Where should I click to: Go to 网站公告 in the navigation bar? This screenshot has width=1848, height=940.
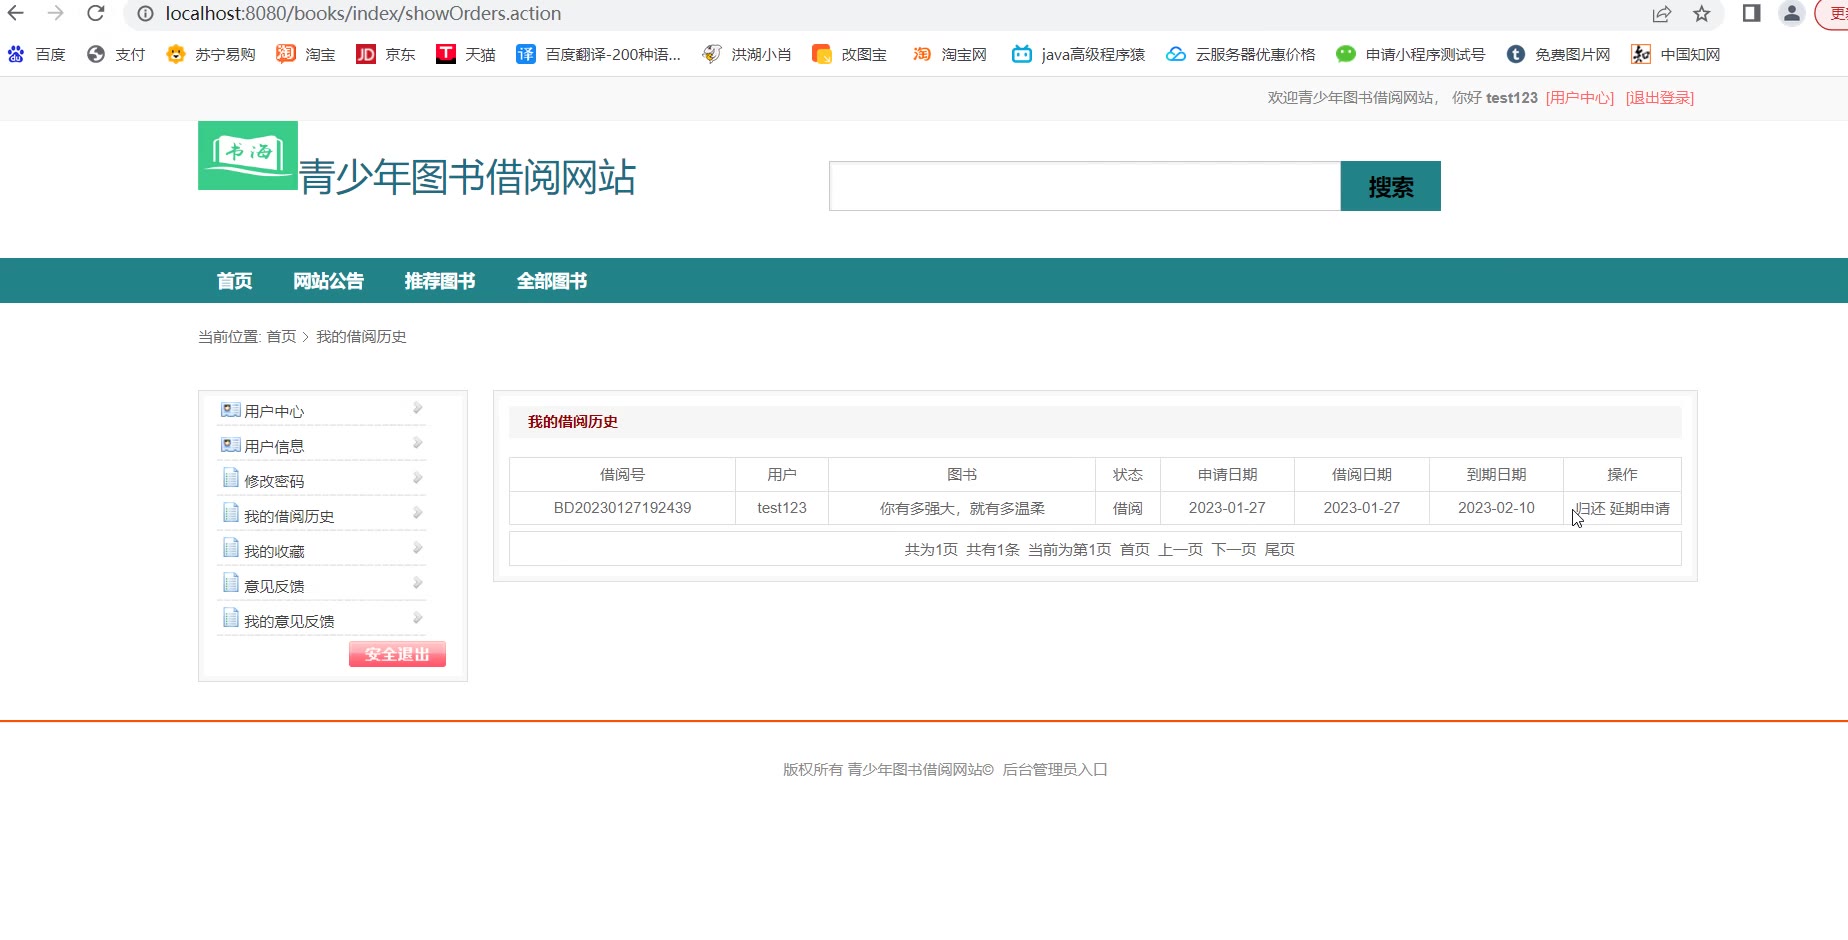(328, 281)
